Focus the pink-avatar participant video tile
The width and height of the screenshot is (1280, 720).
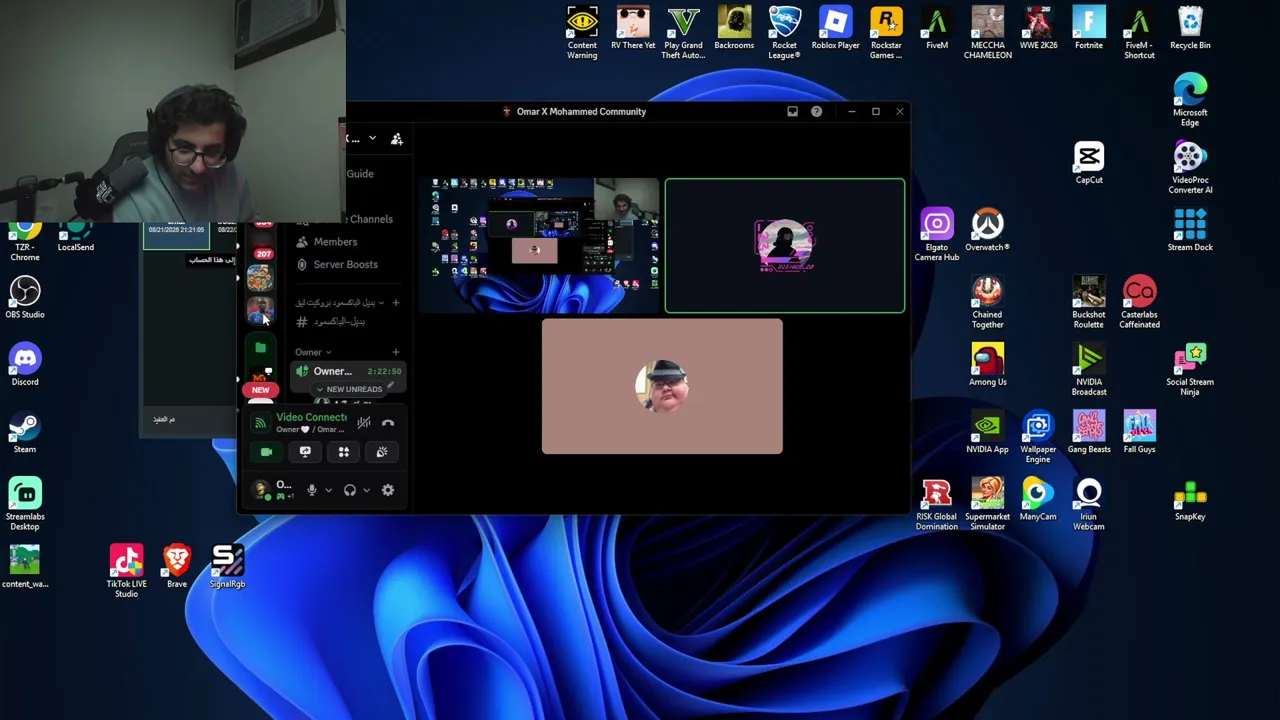[785, 246]
